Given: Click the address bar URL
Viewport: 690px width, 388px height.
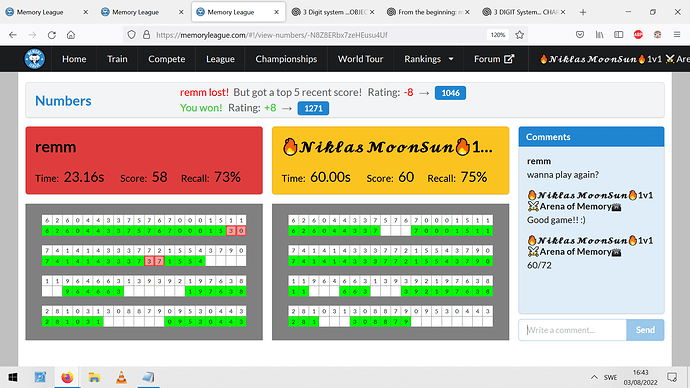Looking at the screenshot, I should [272, 35].
